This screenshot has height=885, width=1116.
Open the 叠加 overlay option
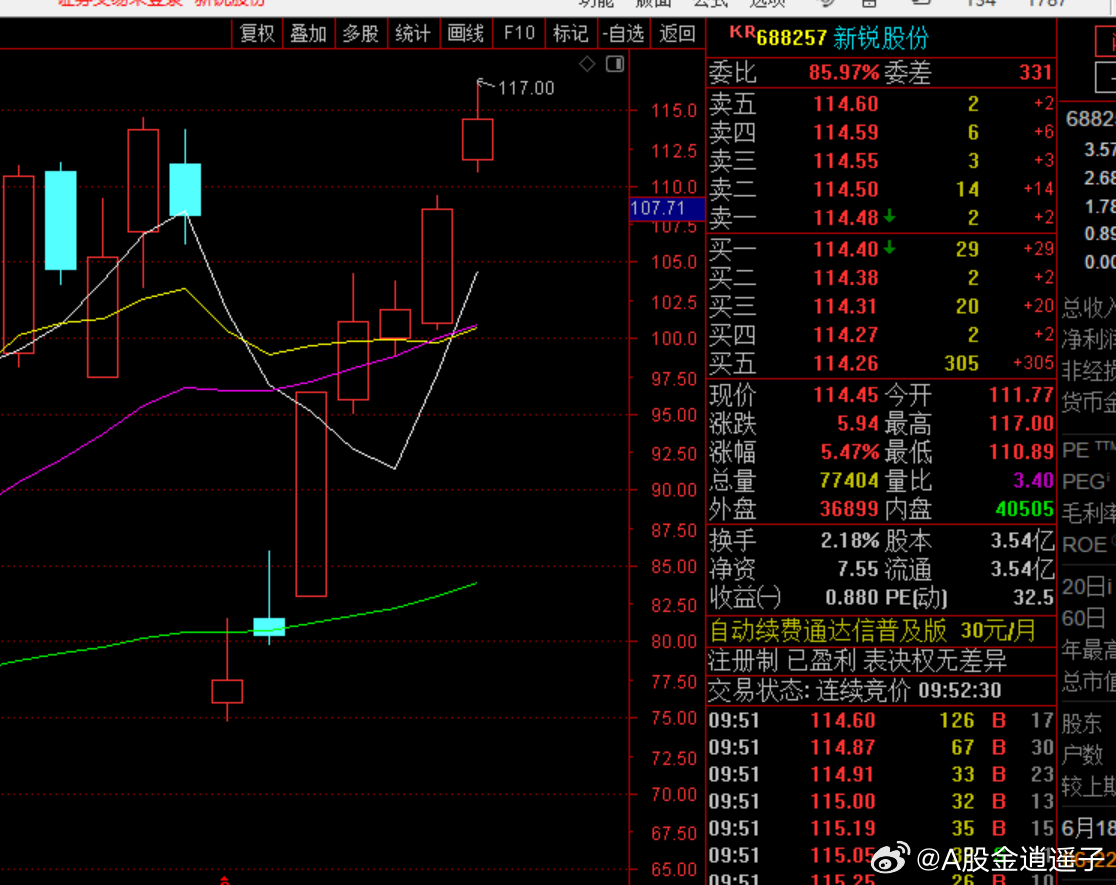point(308,33)
